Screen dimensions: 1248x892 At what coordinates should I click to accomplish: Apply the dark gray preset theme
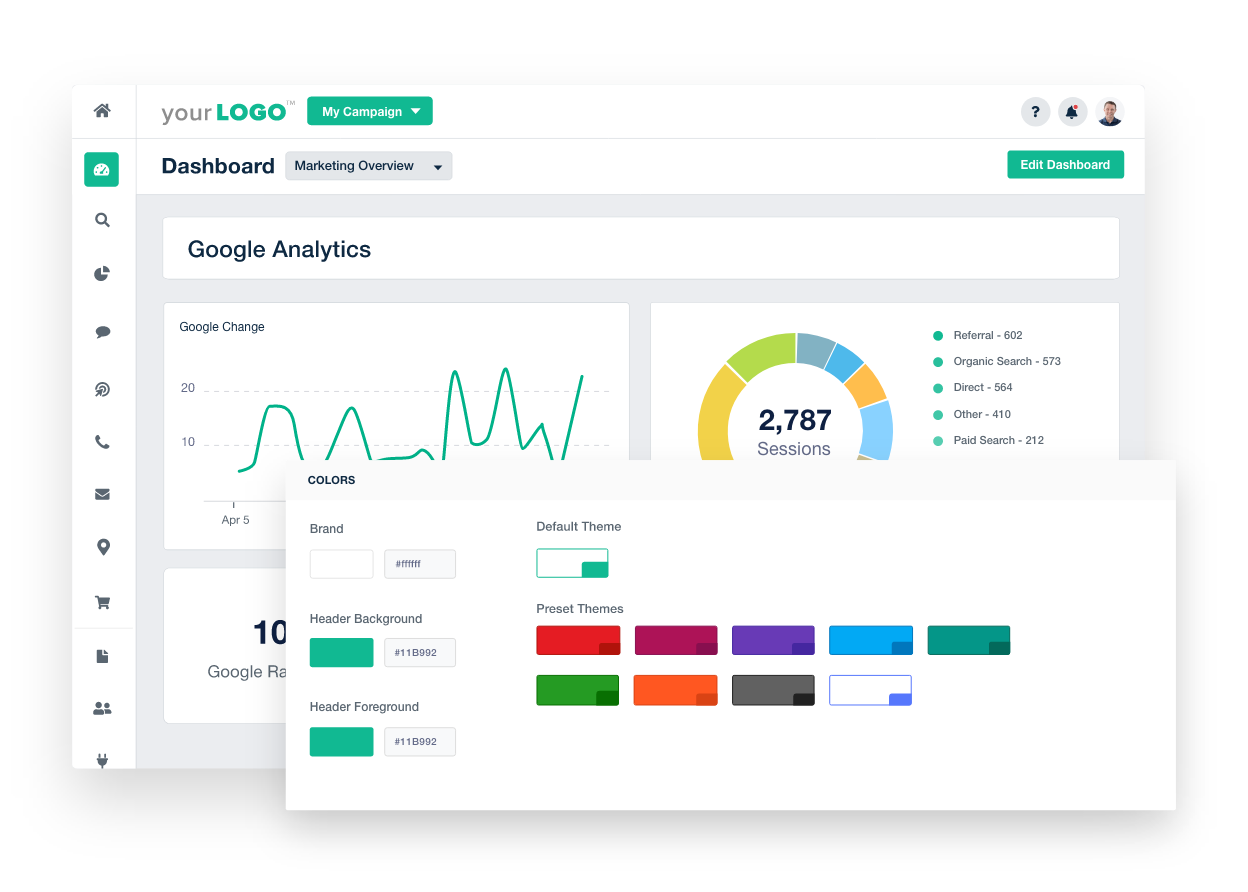[x=773, y=690]
